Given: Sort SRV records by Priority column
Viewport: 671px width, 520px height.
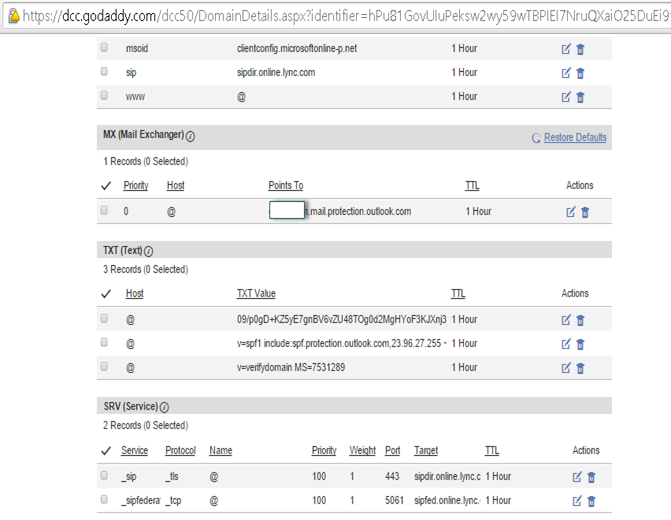Looking at the screenshot, I should click(x=324, y=450).
